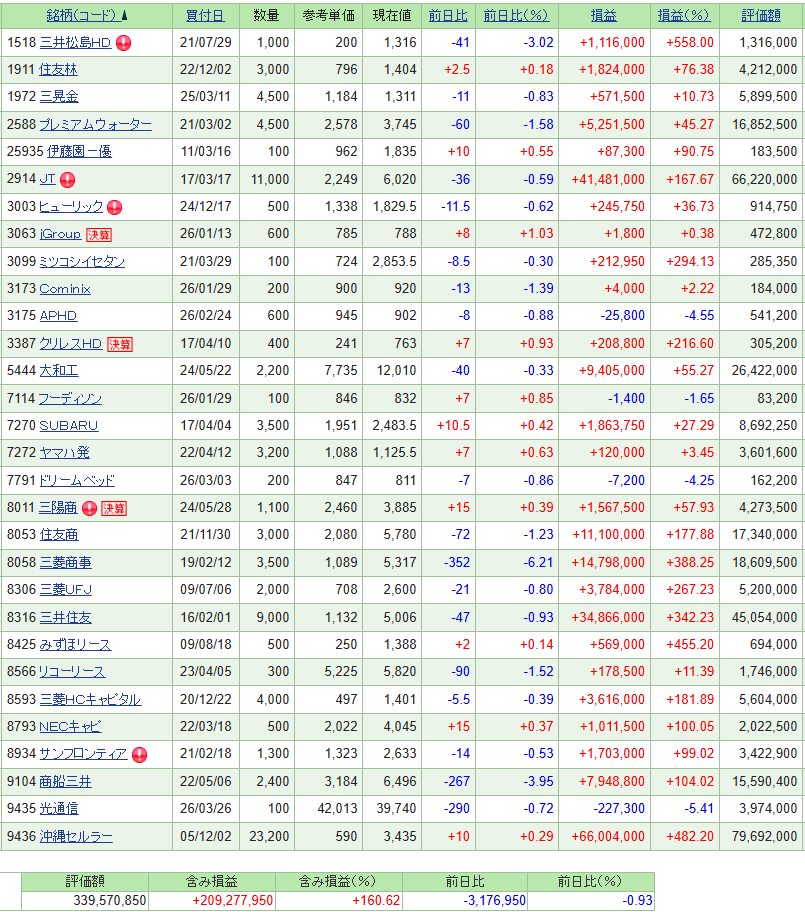Sort by the 前日比(%) column header
Viewport: 805px width, 912px height.
click(x=516, y=16)
